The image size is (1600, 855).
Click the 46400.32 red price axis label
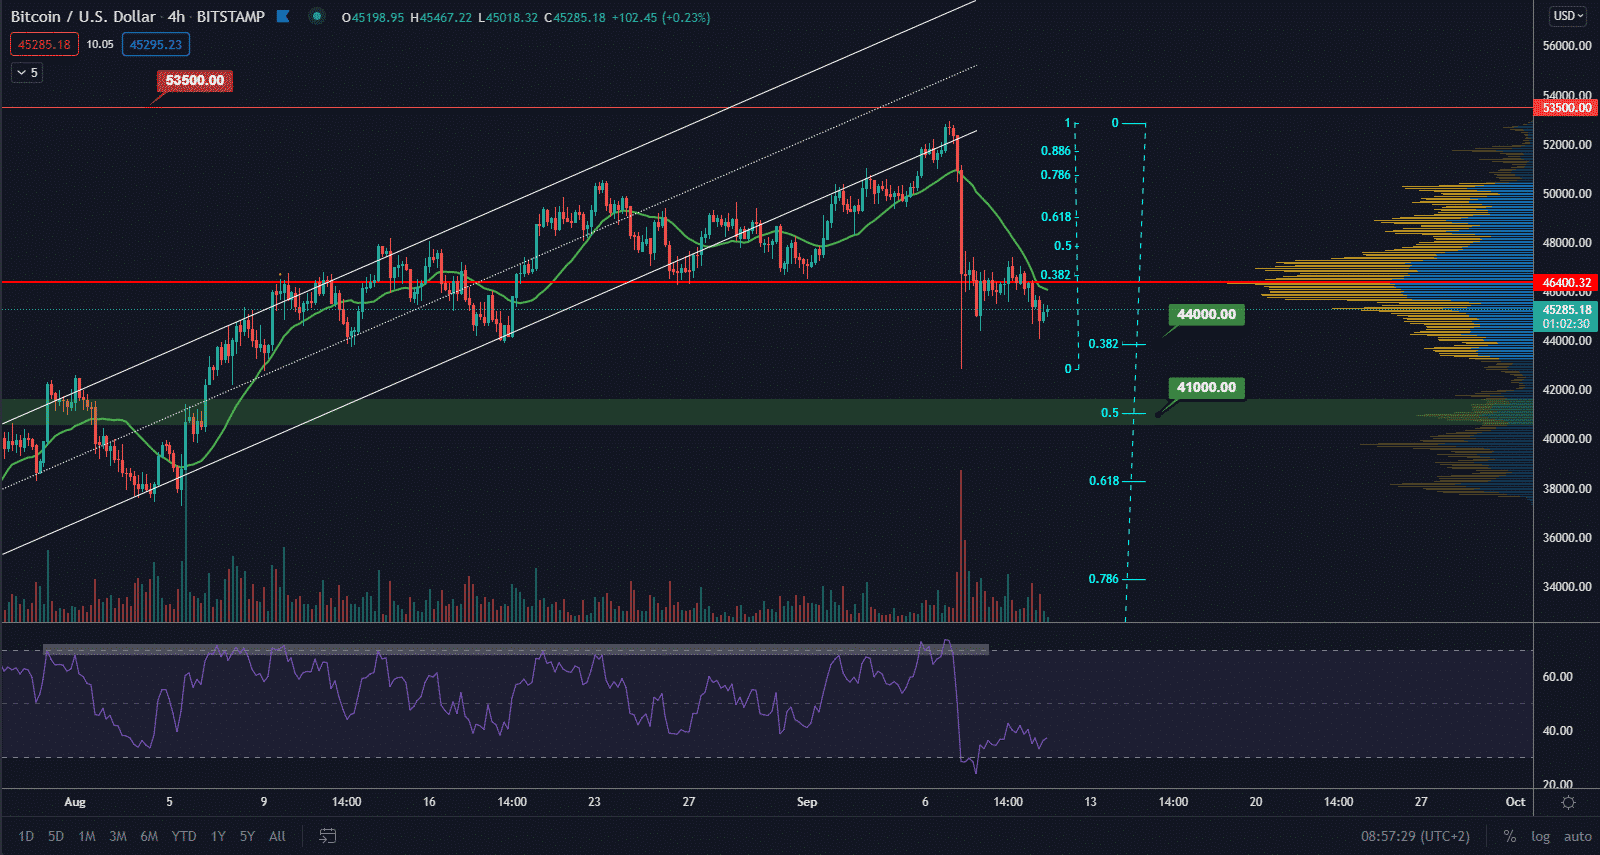point(1566,283)
